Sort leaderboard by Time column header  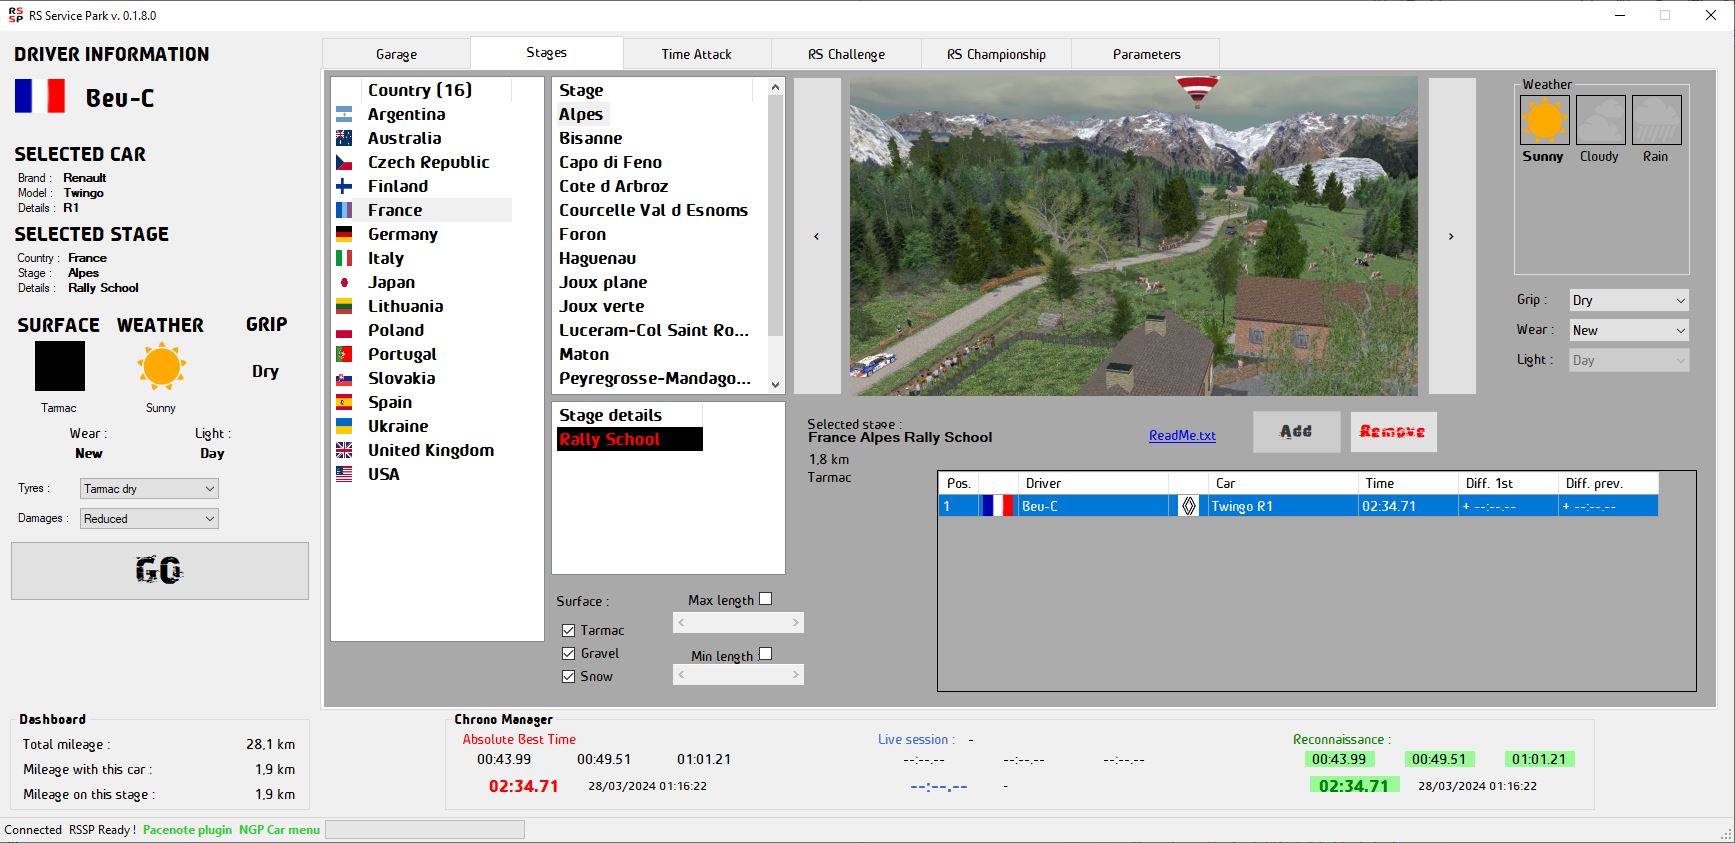point(1408,483)
